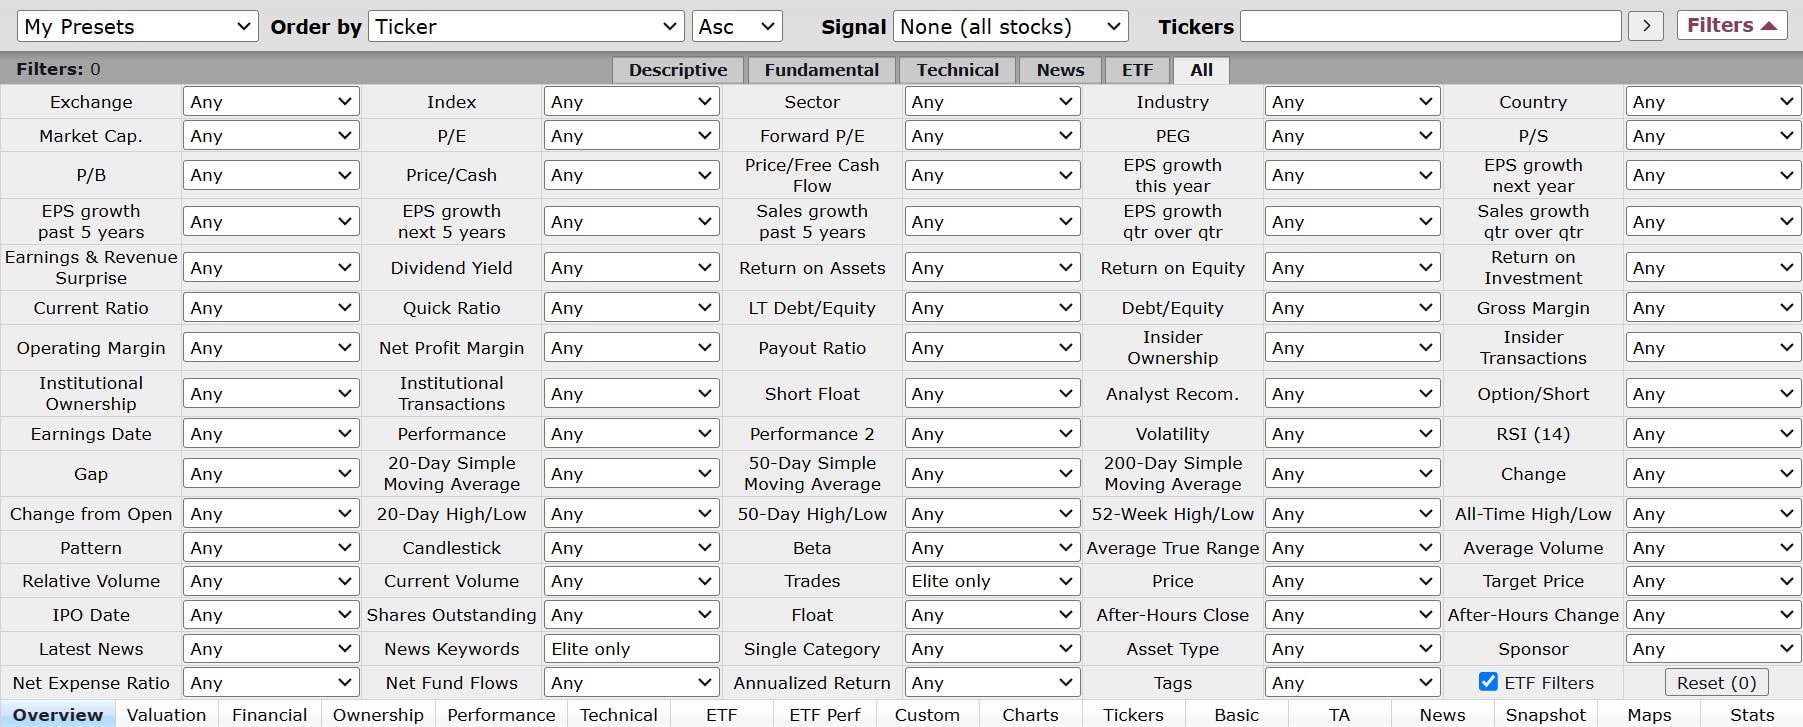Select the Descriptive filter tab

click(x=677, y=70)
